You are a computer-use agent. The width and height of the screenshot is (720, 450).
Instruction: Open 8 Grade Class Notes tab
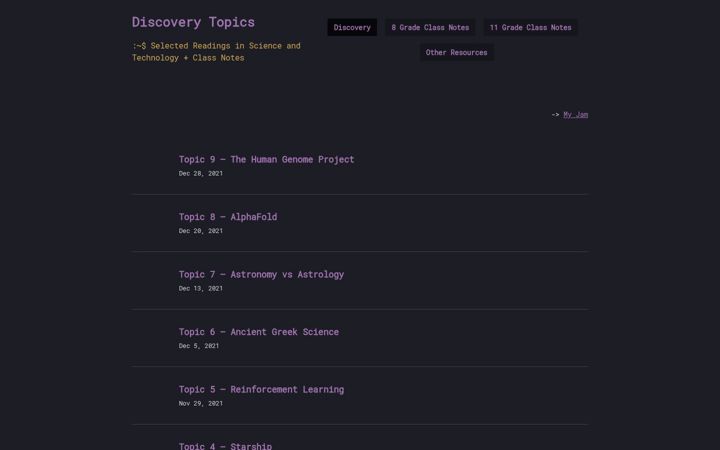[430, 28]
